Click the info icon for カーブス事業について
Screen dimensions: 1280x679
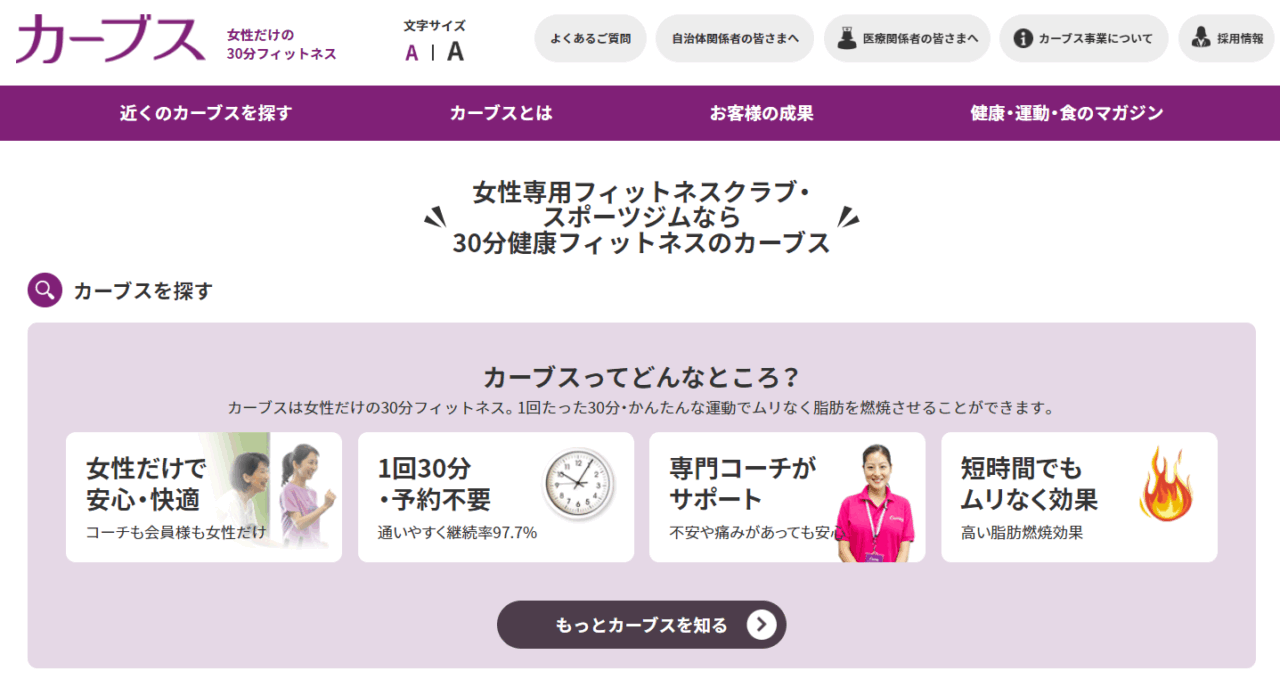[x=1022, y=39]
